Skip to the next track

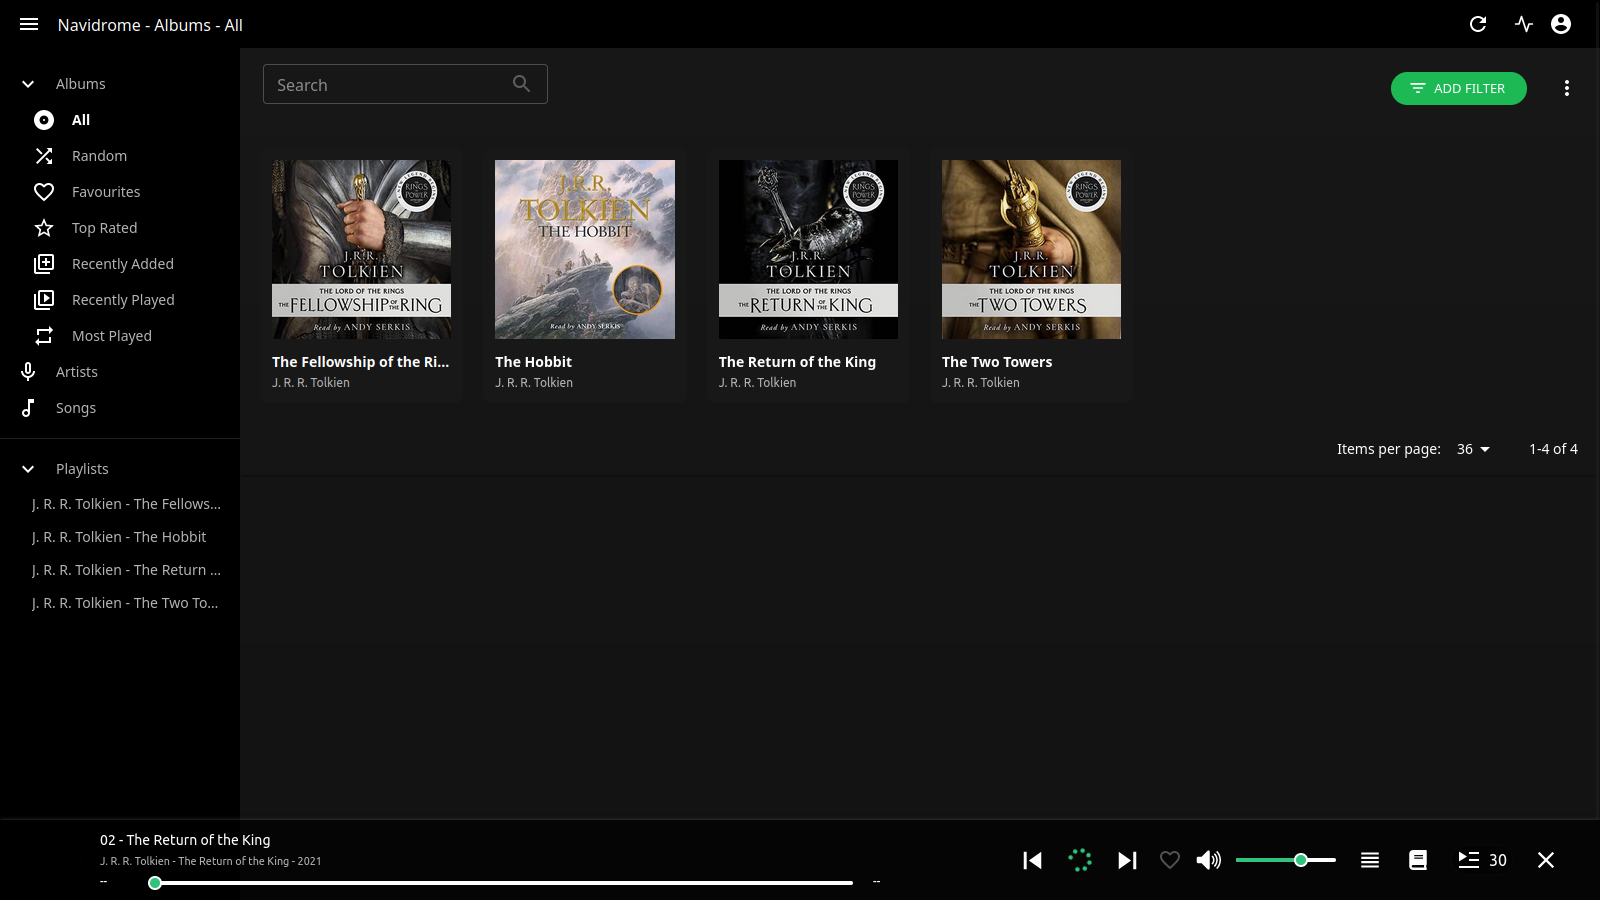pyautogui.click(x=1127, y=860)
